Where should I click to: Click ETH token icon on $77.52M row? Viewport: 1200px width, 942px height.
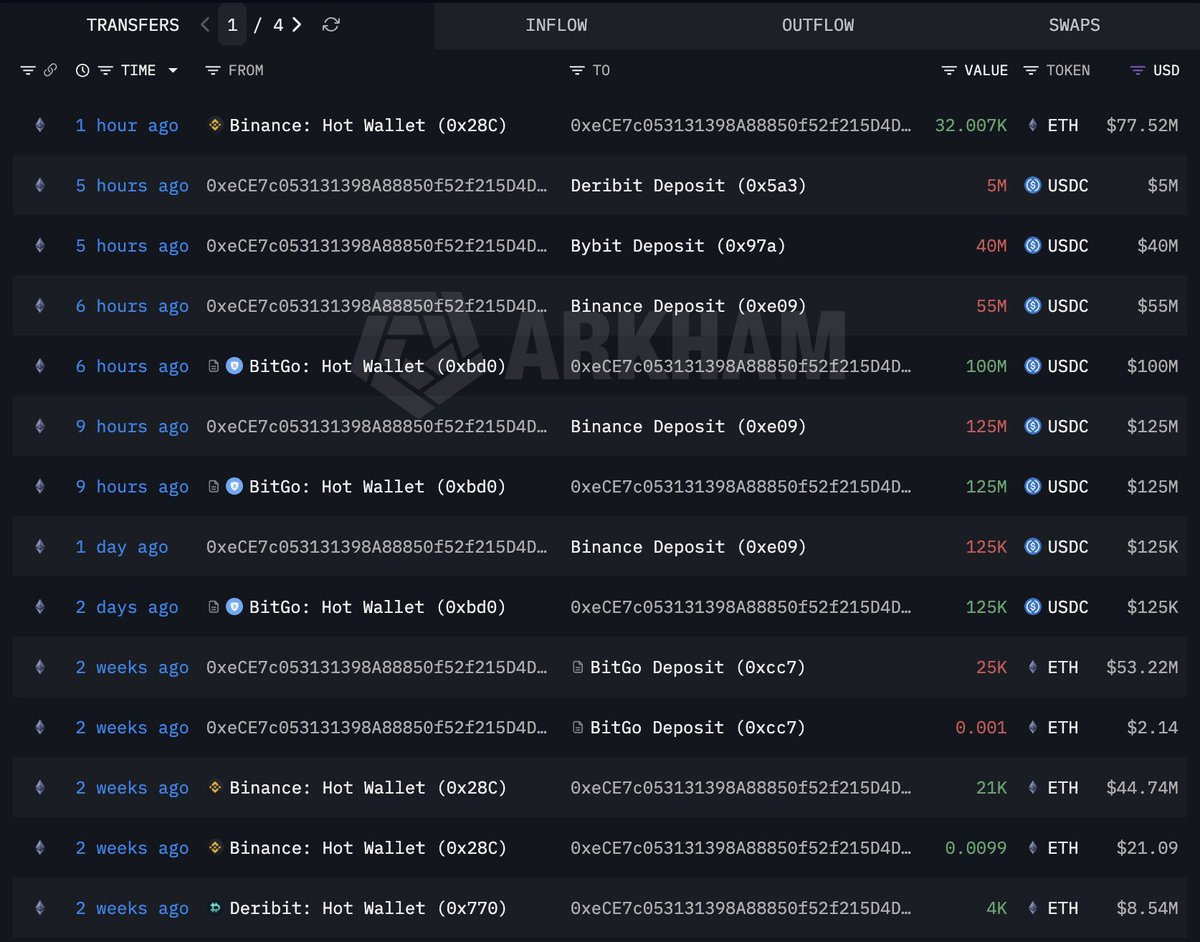(1033, 125)
